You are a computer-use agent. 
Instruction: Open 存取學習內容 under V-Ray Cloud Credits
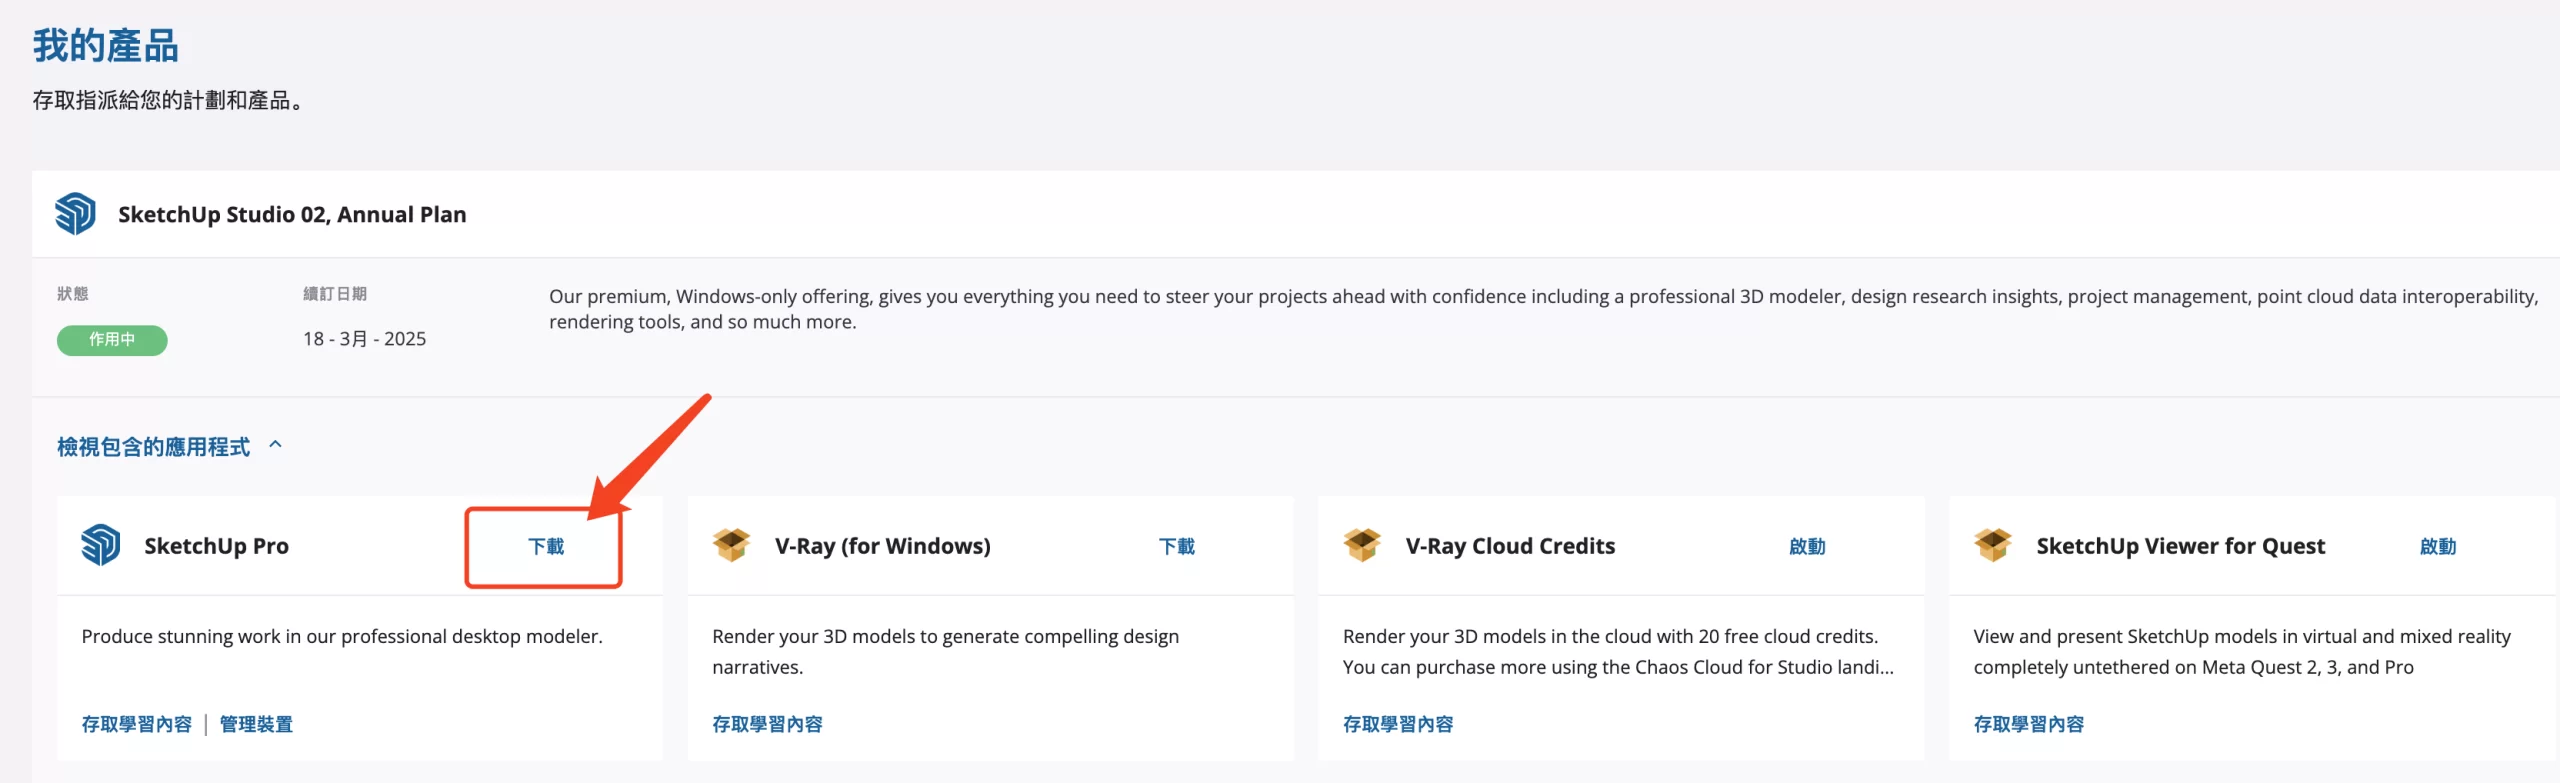pyautogui.click(x=1398, y=724)
